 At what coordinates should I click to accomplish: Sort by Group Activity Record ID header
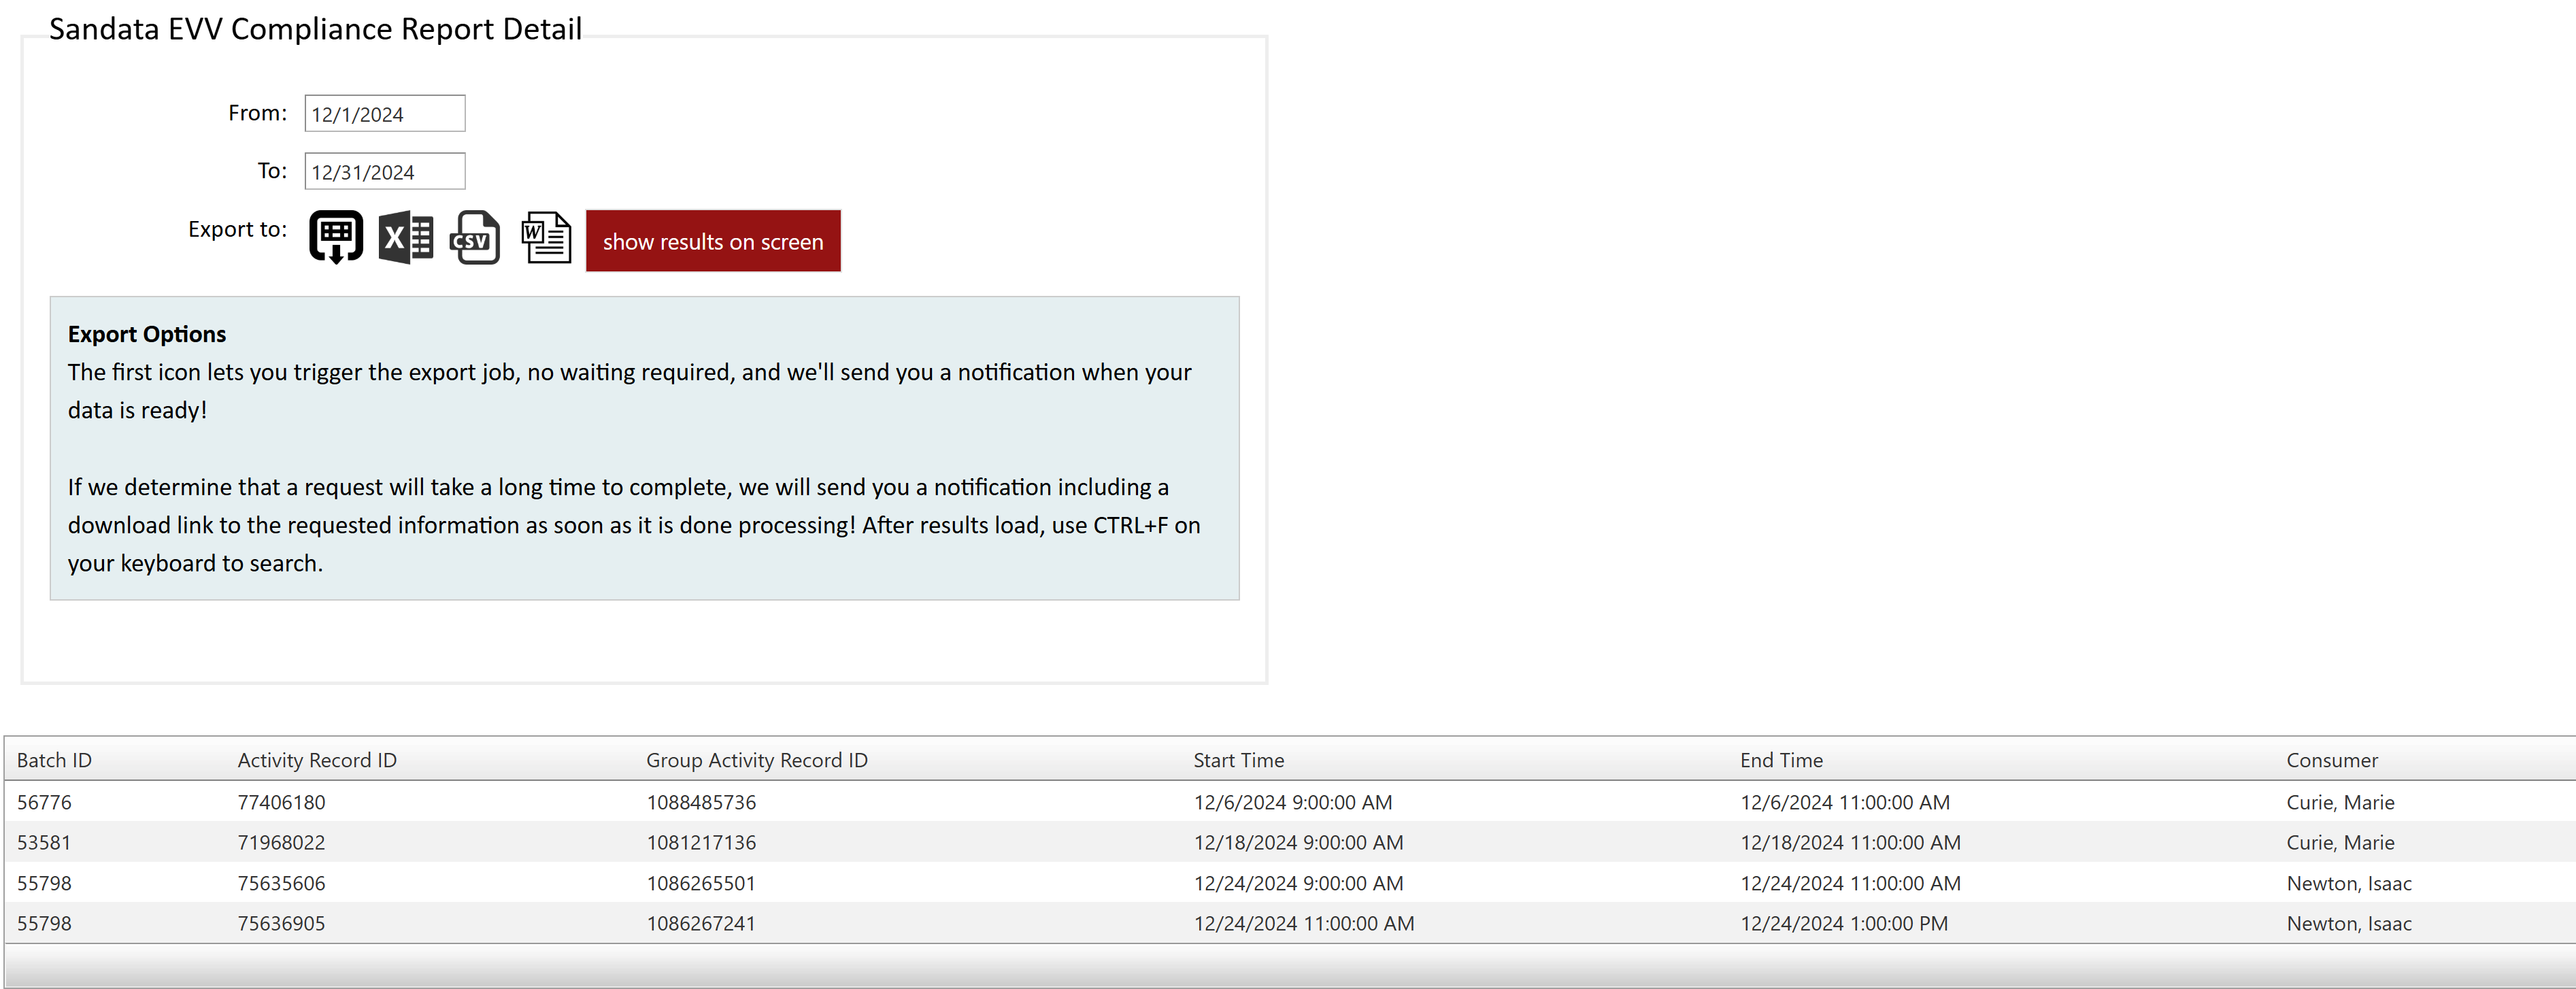[757, 761]
